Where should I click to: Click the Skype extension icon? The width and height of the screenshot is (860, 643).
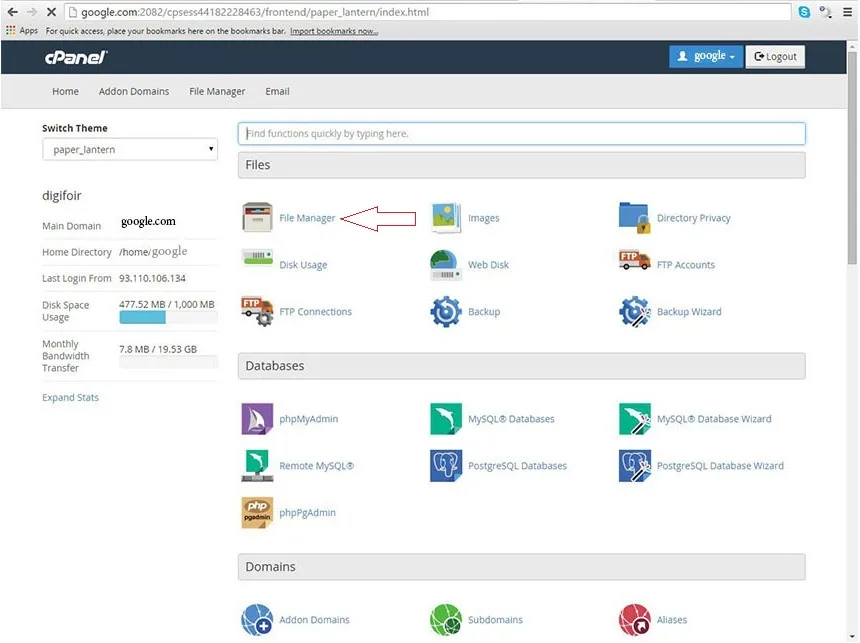[804, 12]
